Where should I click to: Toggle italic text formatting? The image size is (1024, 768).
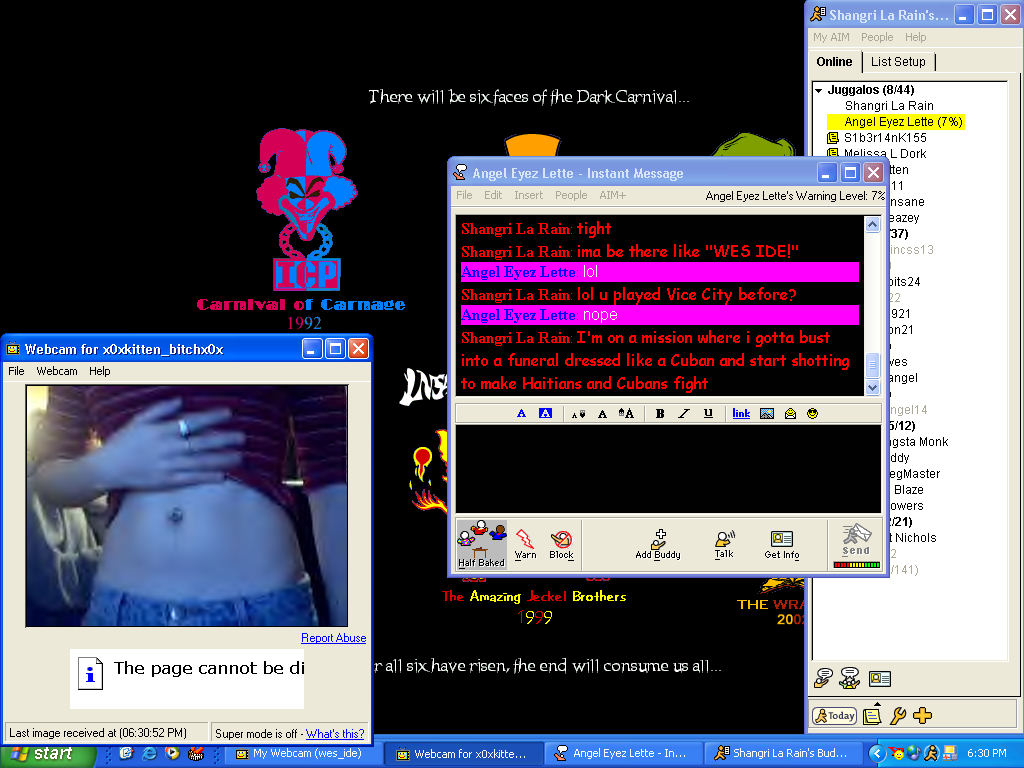684,413
